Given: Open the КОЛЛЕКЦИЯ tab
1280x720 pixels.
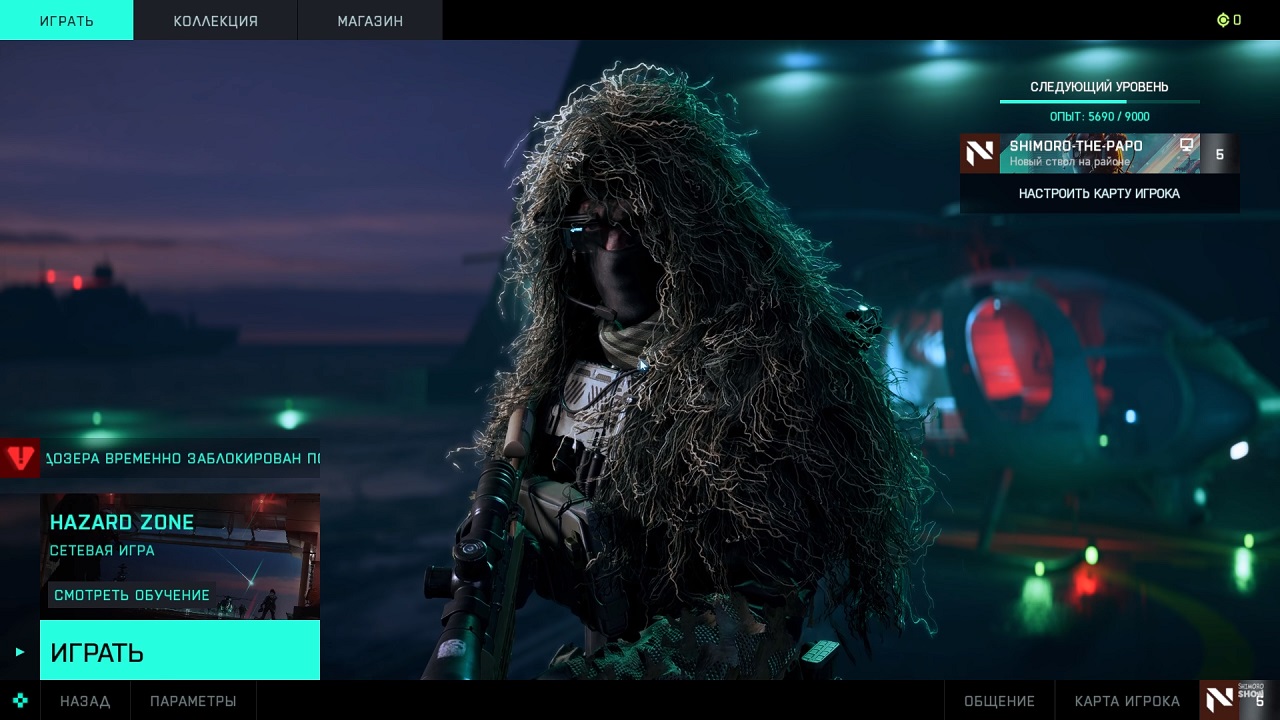Looking at the screenshot, I should click(215, 20).
